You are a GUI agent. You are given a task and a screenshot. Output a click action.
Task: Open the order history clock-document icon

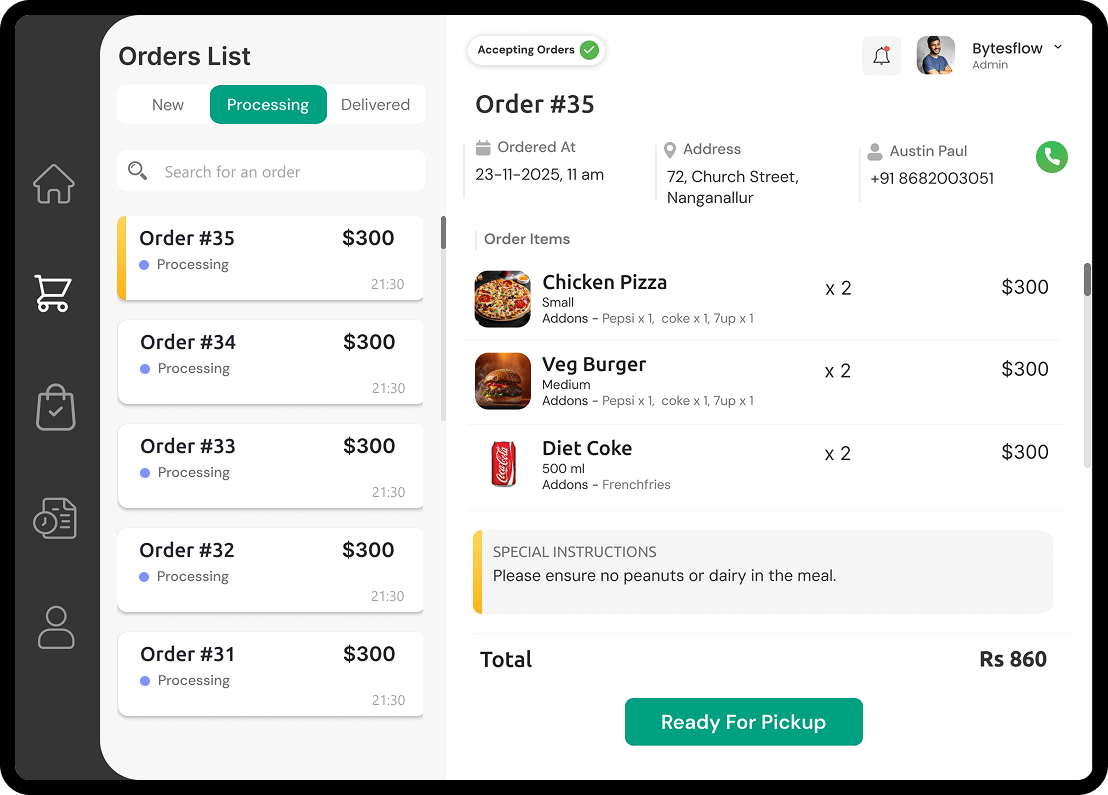coord(55,518)
